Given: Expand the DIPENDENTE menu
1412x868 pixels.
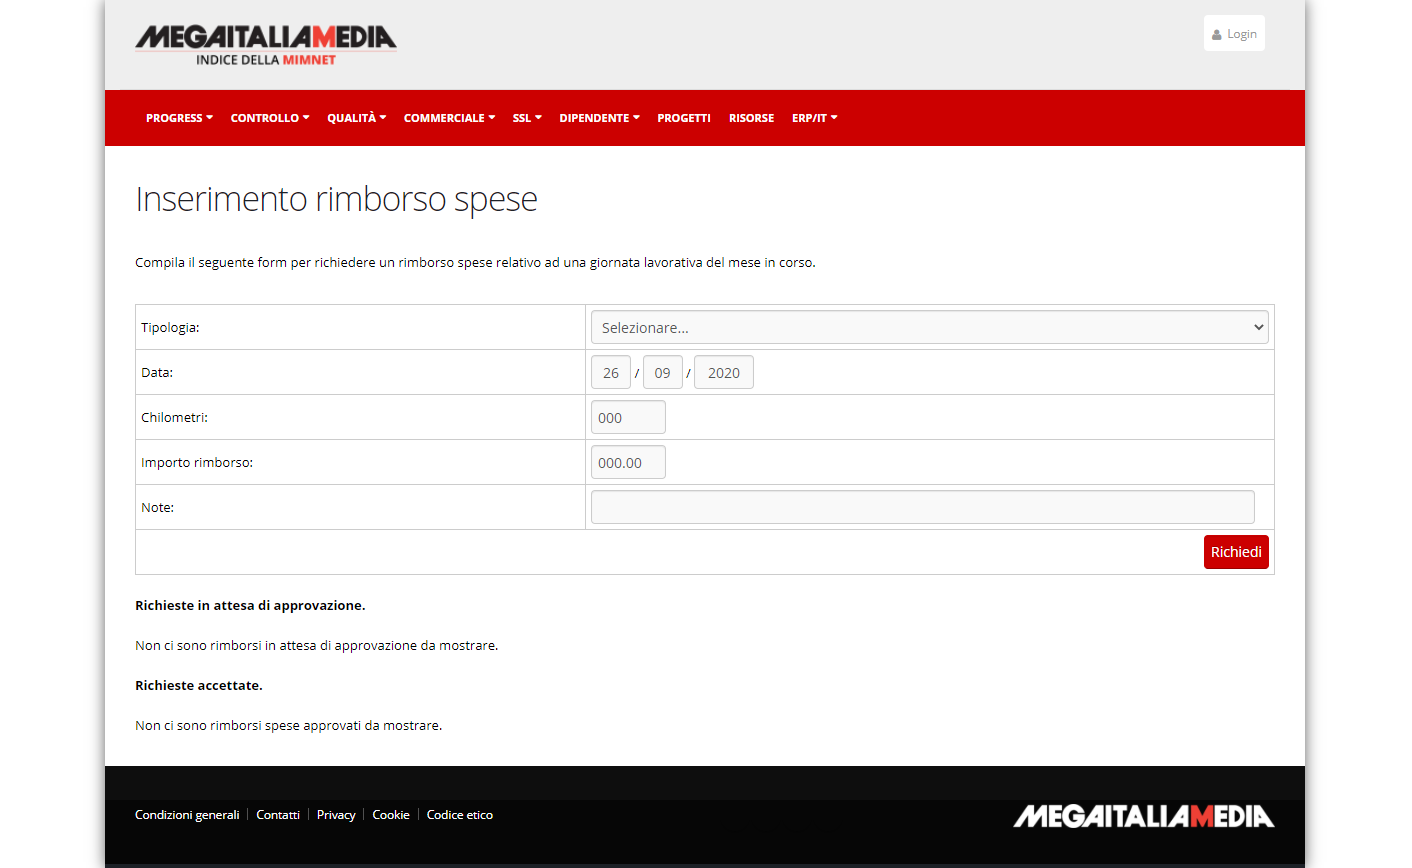Looking at the screenshot, I should pos(599,118).
